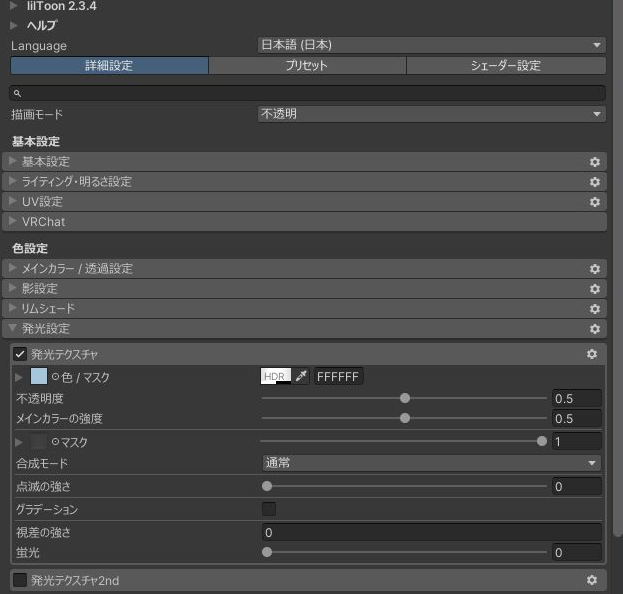The image size is (623, 594).
Task: Pick color with the eyedropper icon
Action: 302,376
